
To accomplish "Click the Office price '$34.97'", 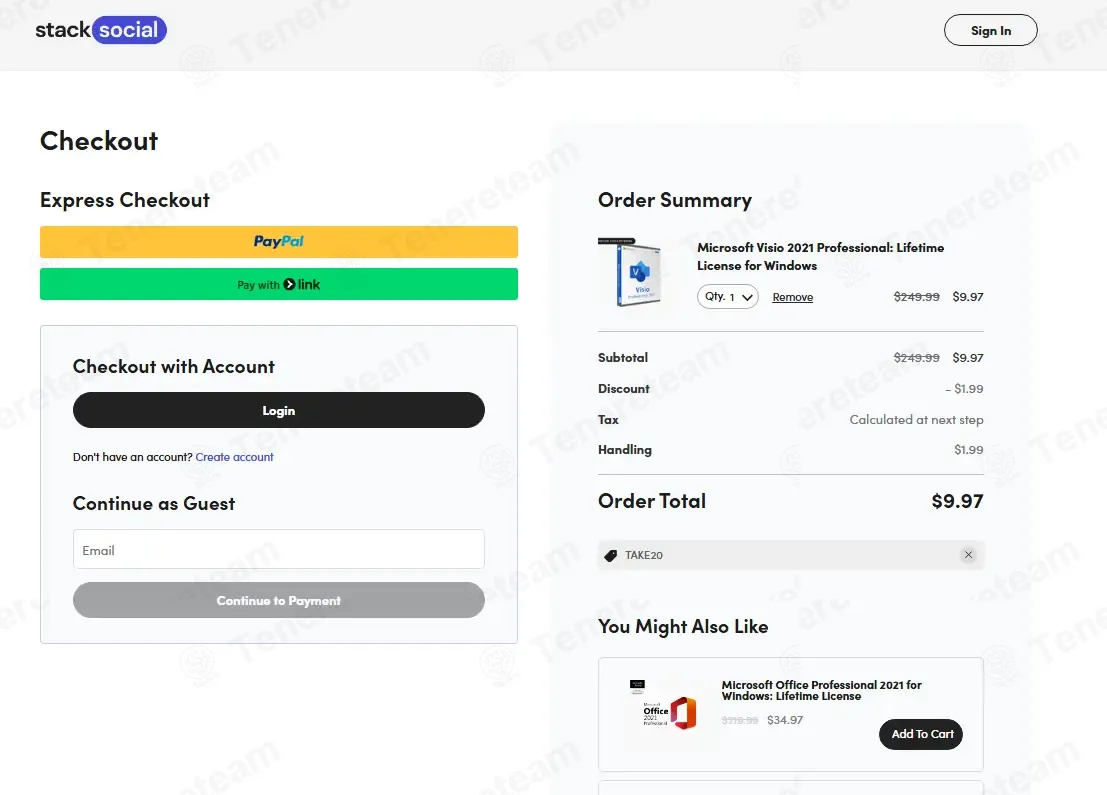I will click(785, 720).
